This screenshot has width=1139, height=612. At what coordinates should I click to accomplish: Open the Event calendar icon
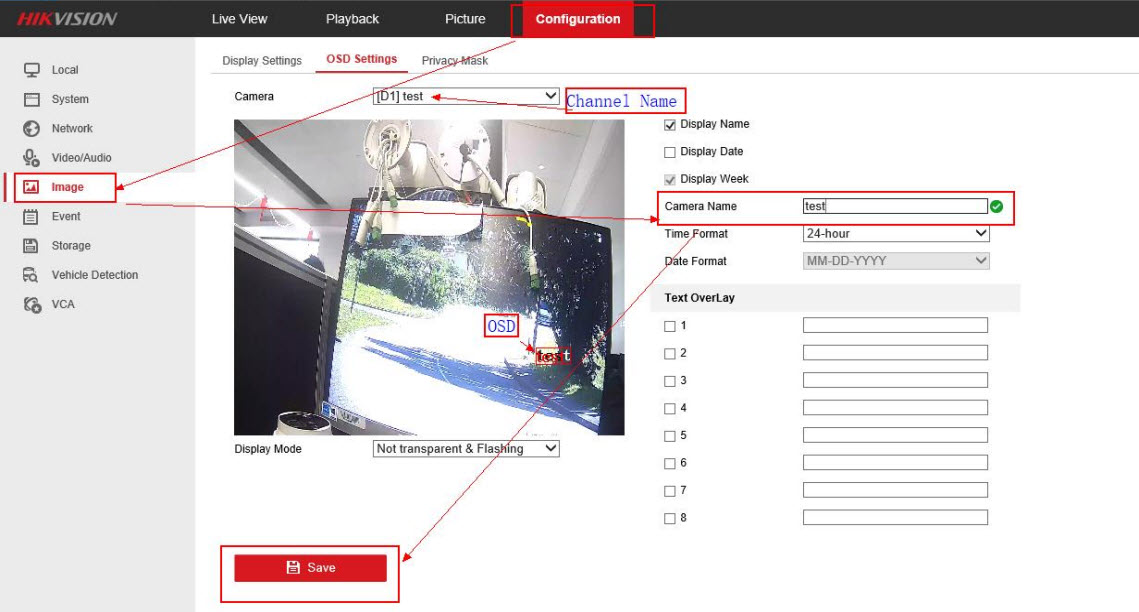[31, 216]
